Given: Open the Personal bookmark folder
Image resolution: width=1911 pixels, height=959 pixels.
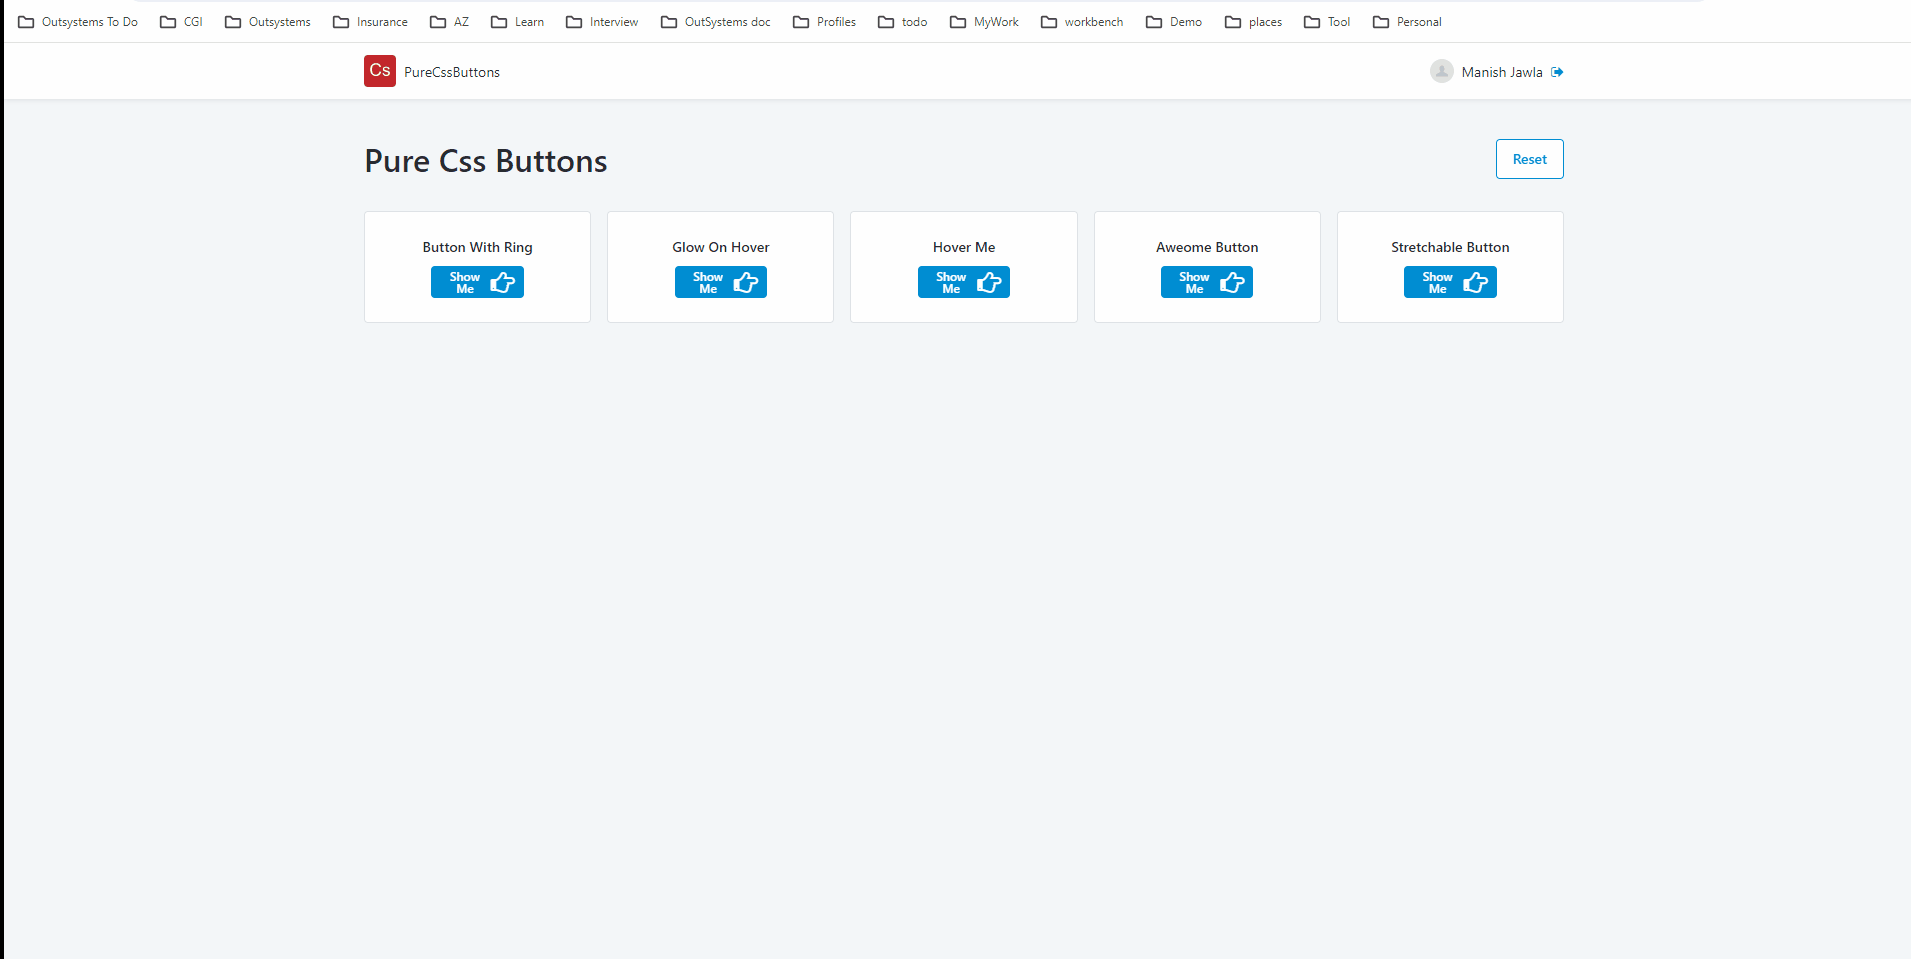Looking at the screenshot, I should tap(1407, 22).
